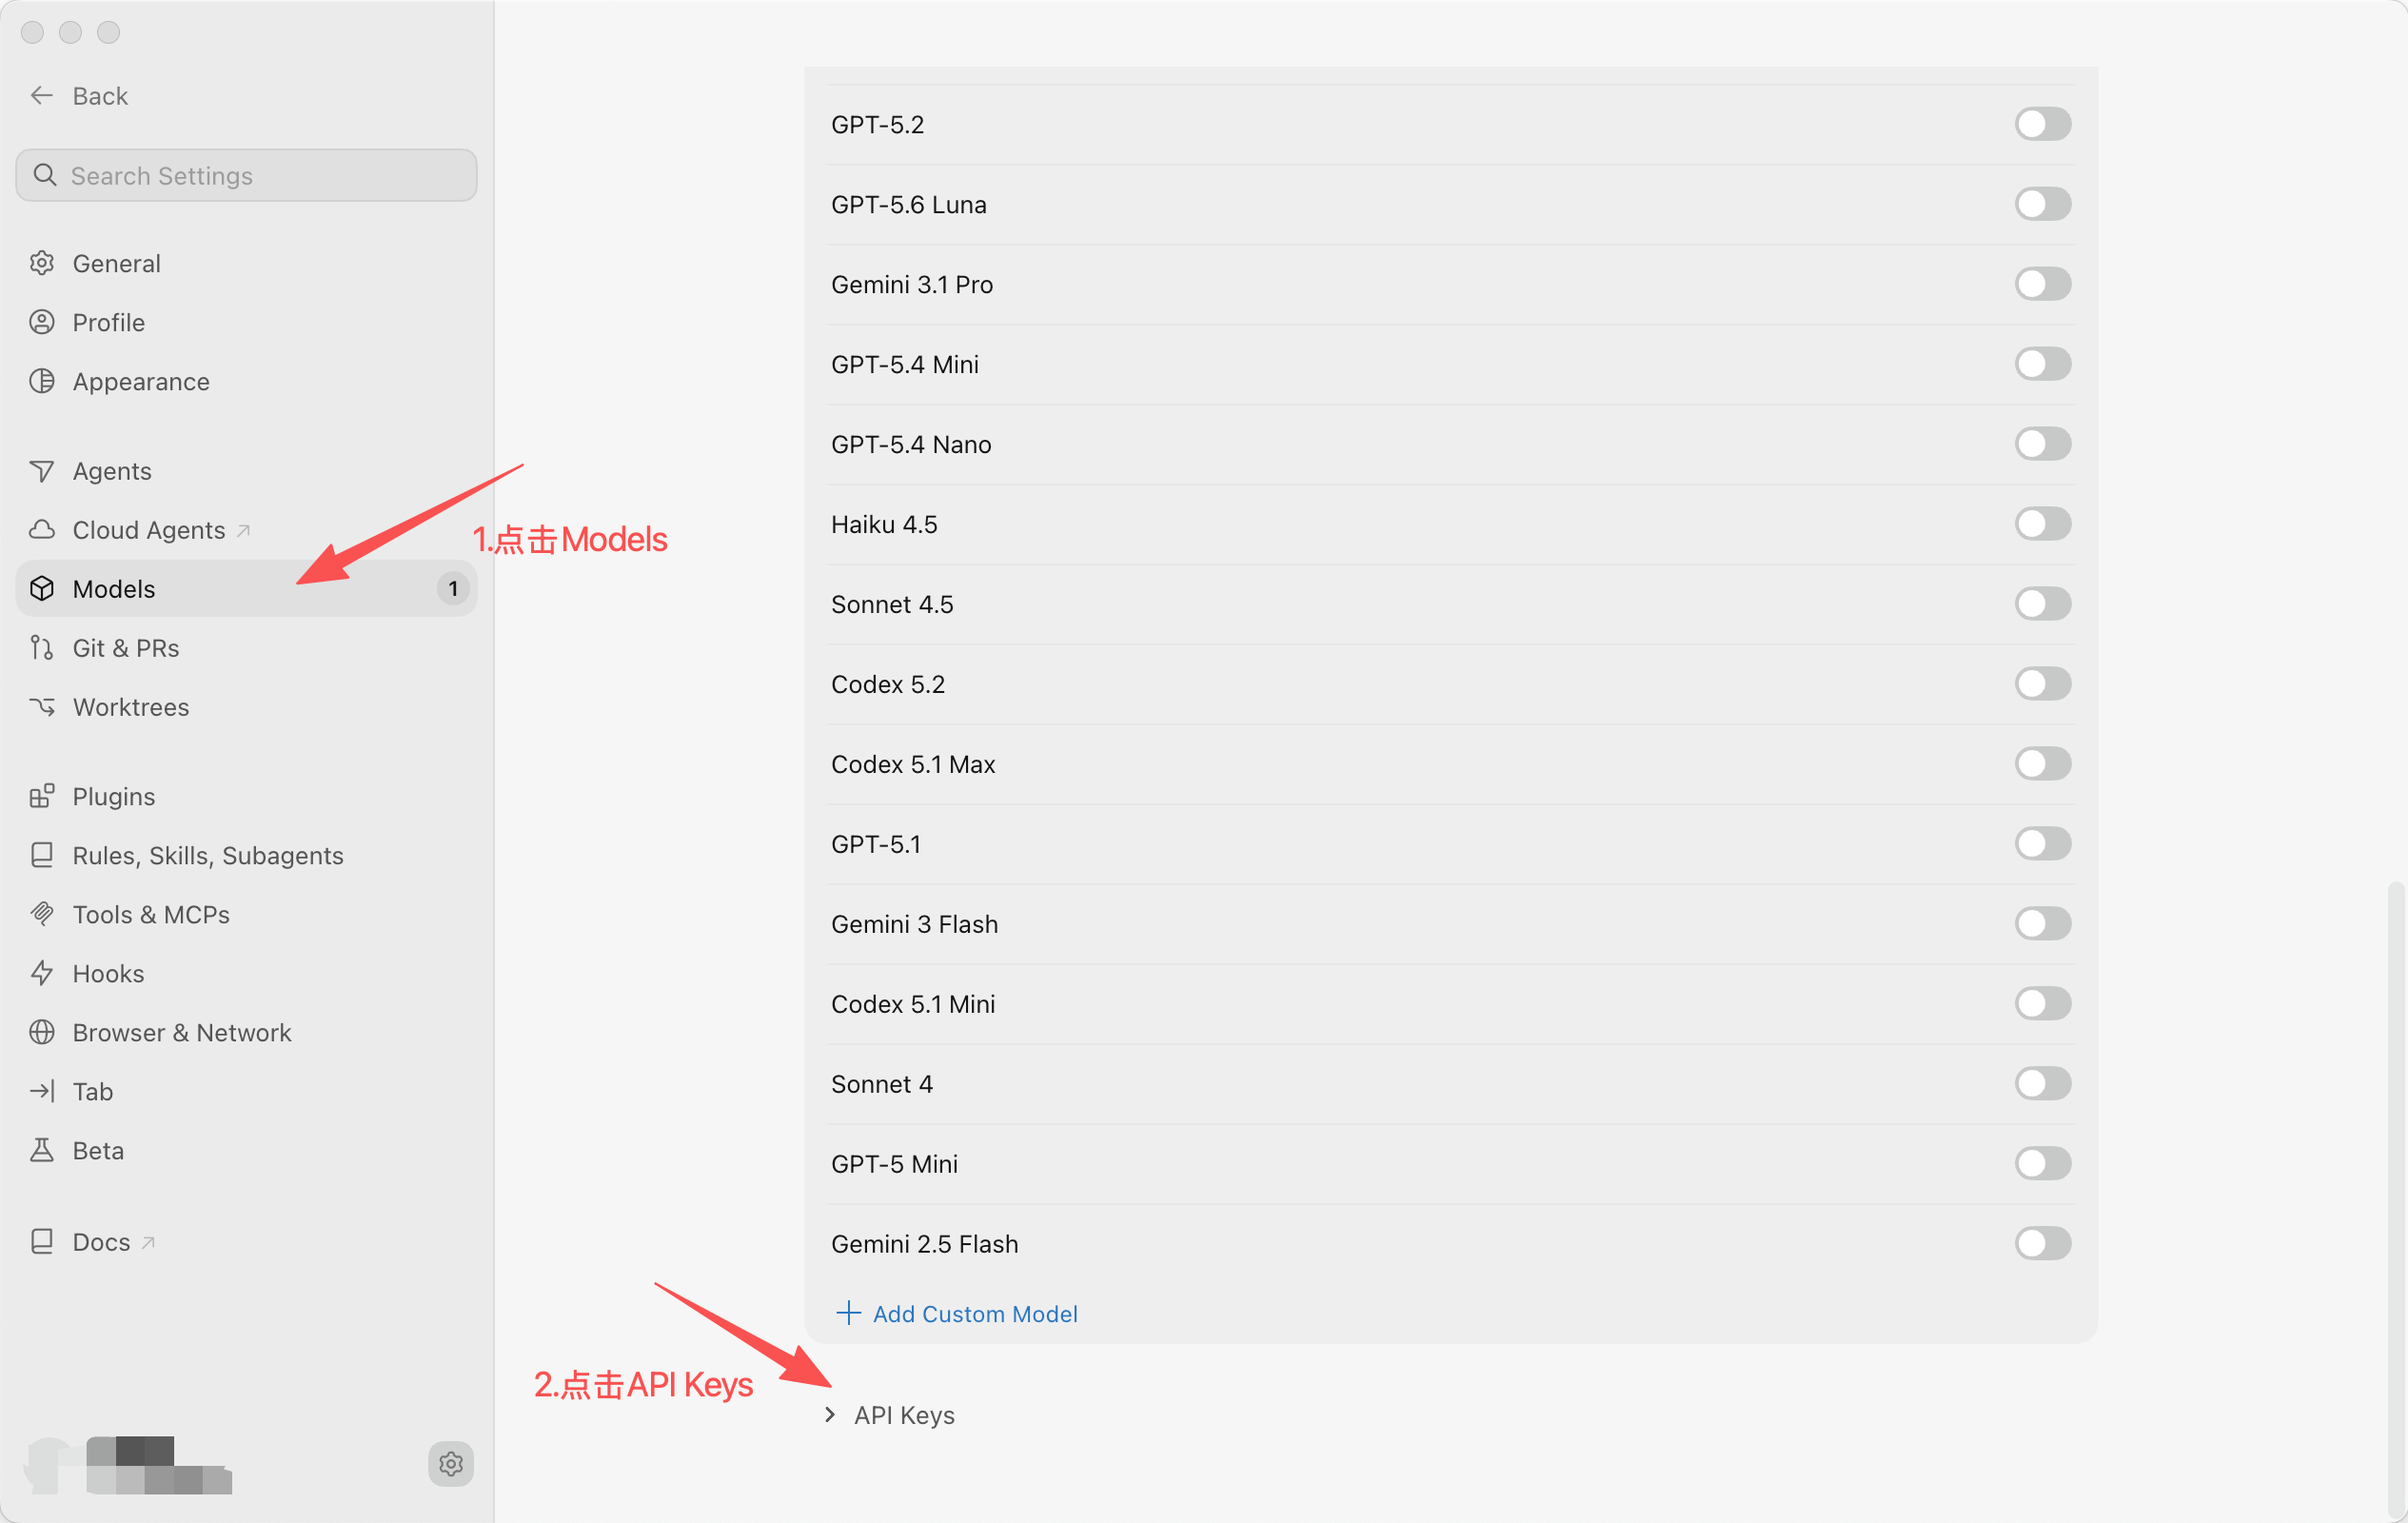Image resolution: width=2408 pixels, height=1523 pixels.
Task: Focus the Search Settings input field
Action: pos(246,175)
